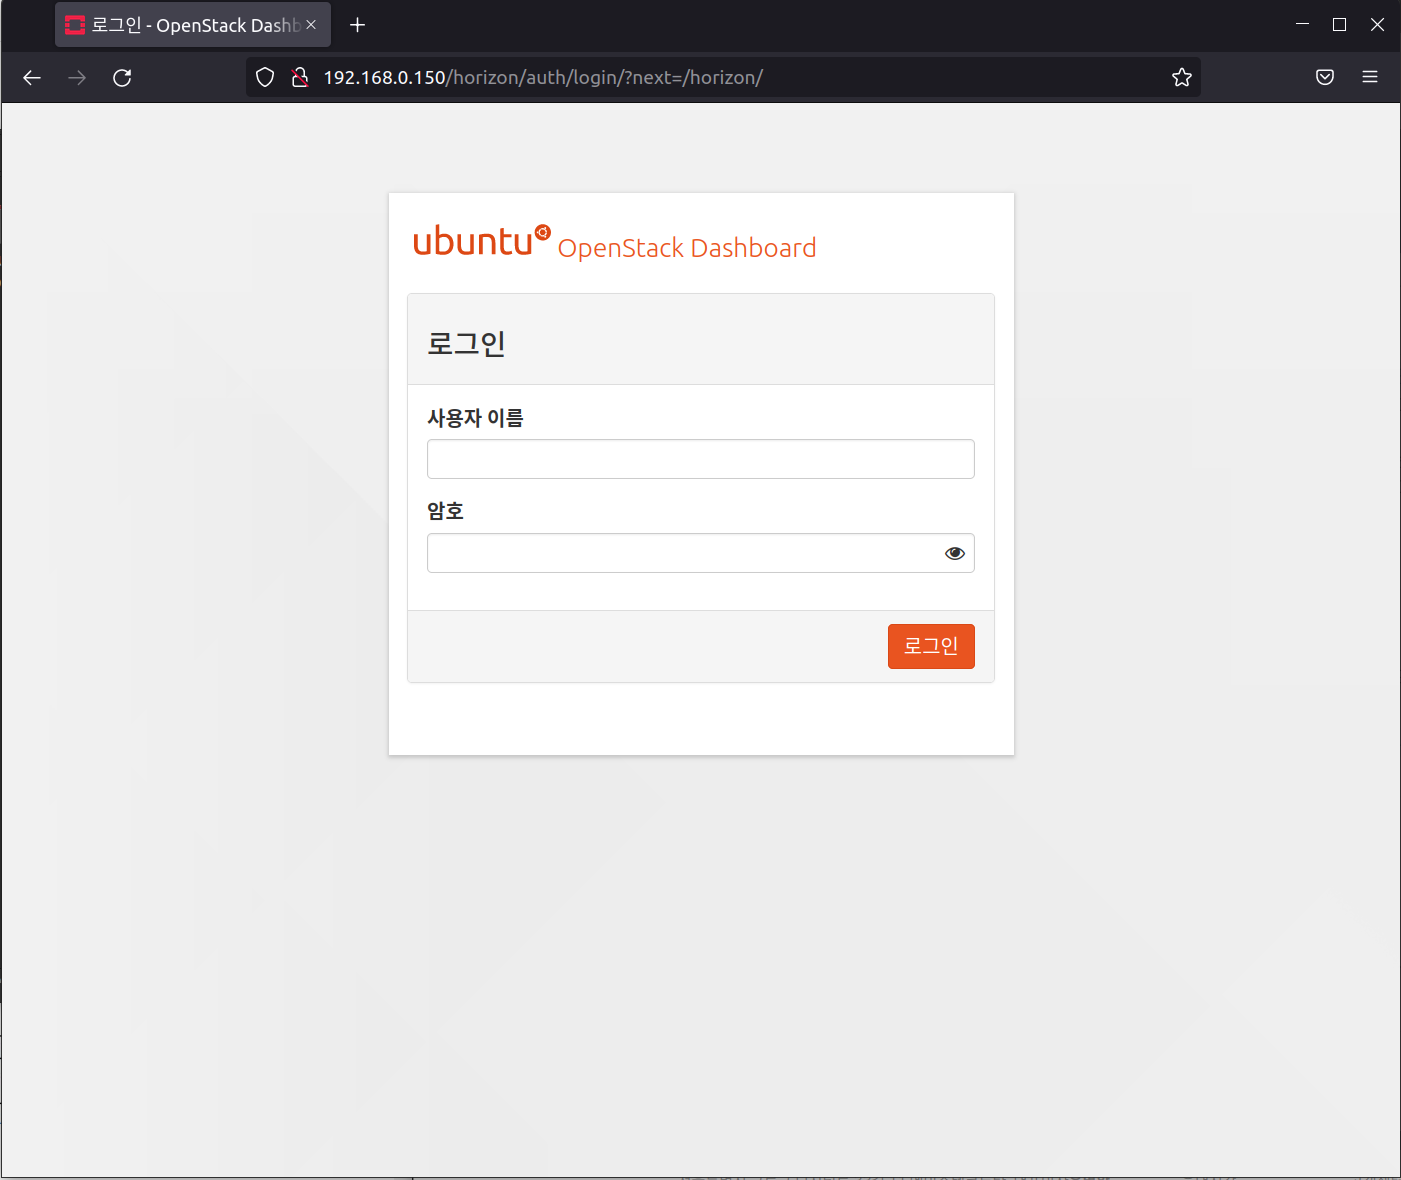Open the Pocket save icon
The width and height of the screenshot is (1401, 1180).
pyautogui.click(x=1325, y=78)
